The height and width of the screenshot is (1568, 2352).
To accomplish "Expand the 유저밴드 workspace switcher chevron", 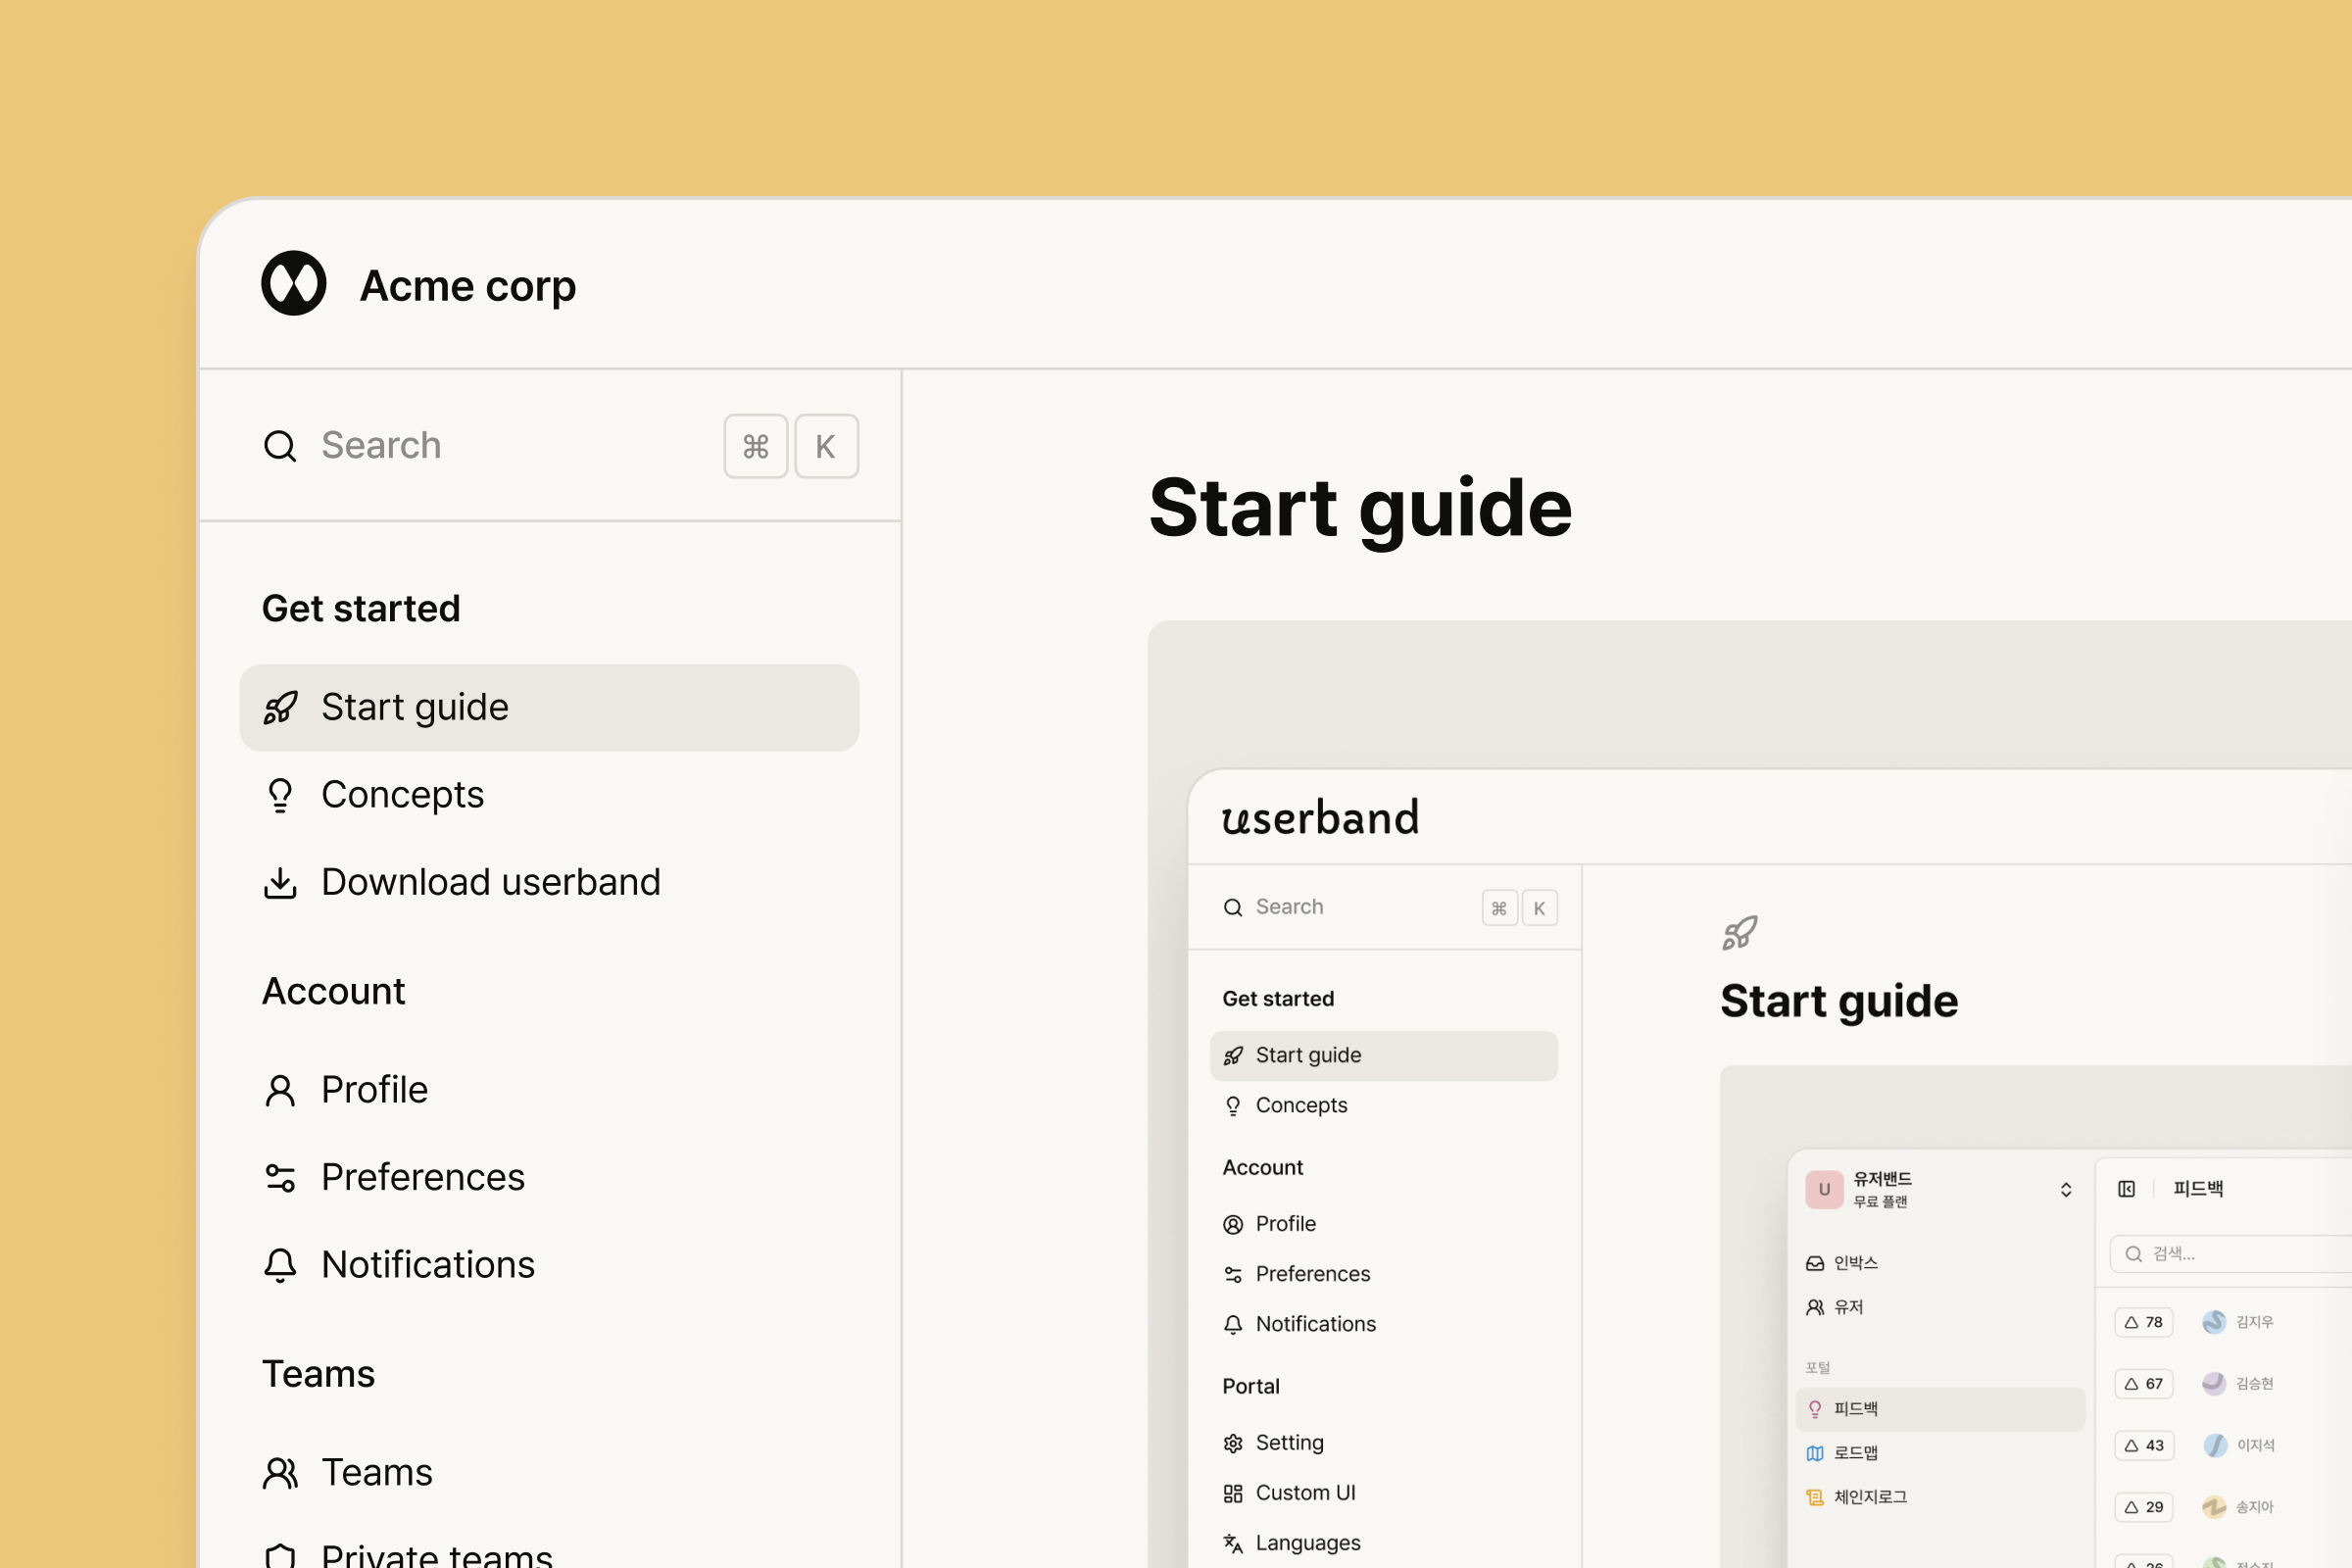I will tap(2066, 1190).
